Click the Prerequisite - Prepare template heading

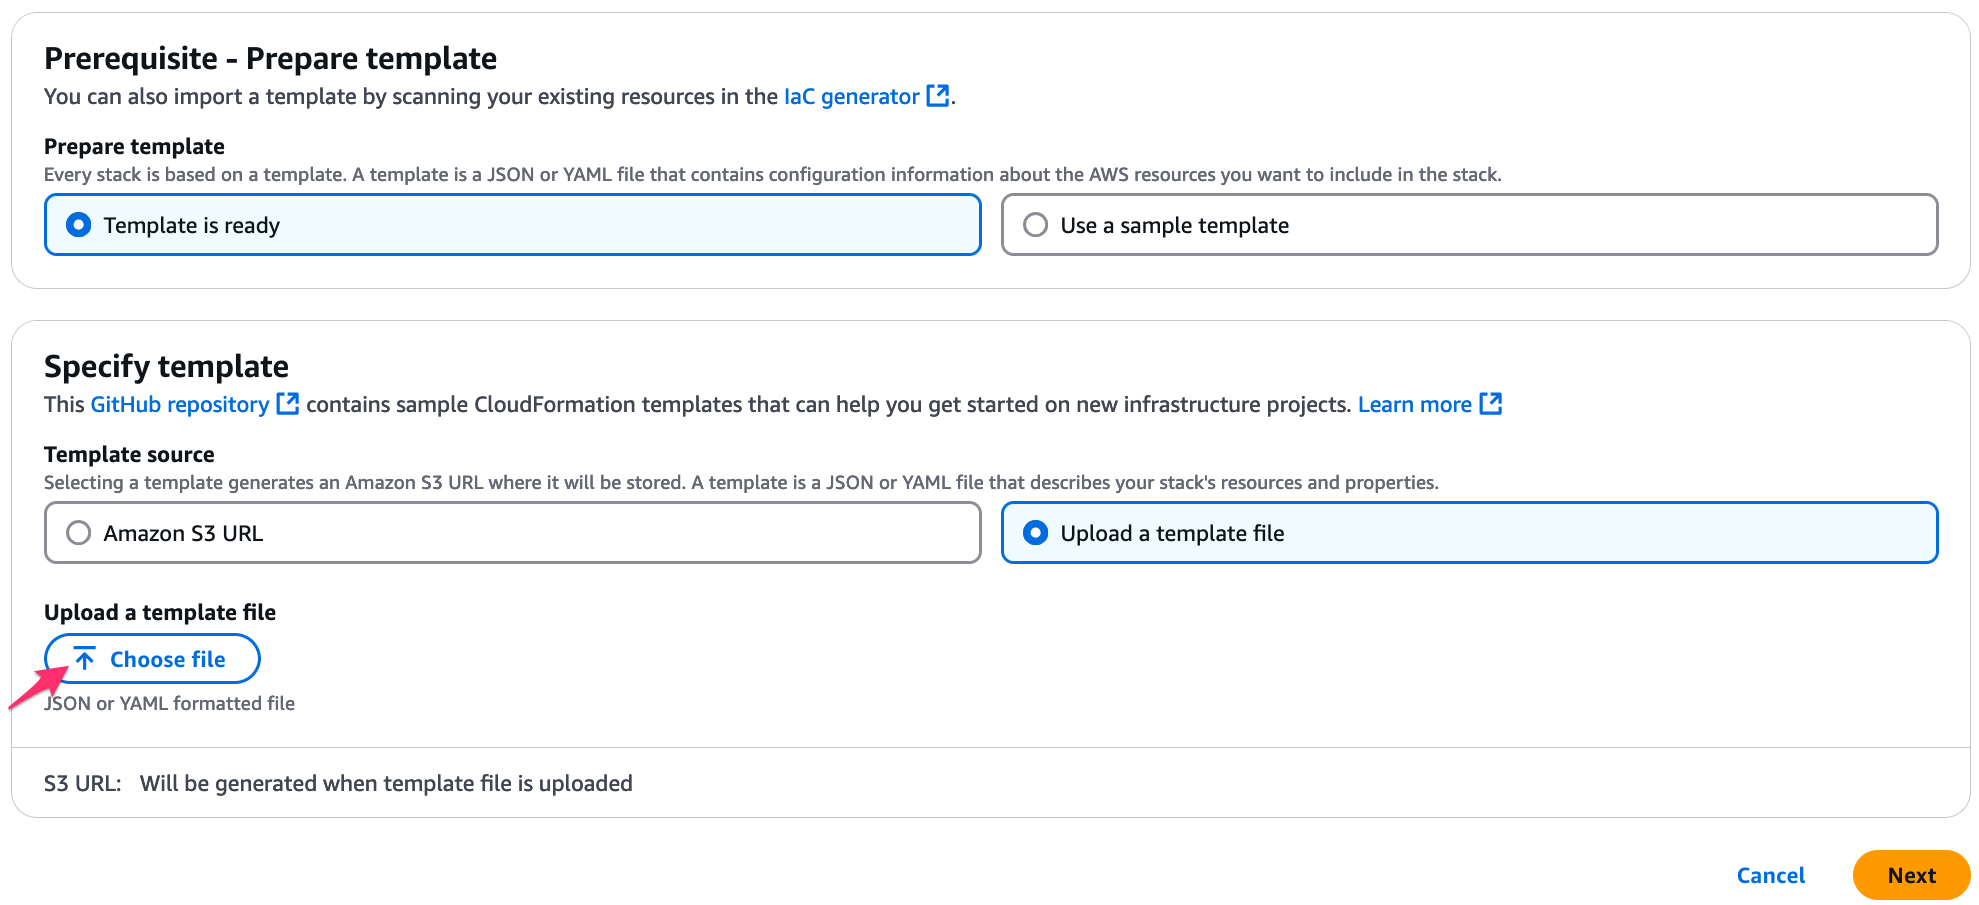tap(269, 57)
